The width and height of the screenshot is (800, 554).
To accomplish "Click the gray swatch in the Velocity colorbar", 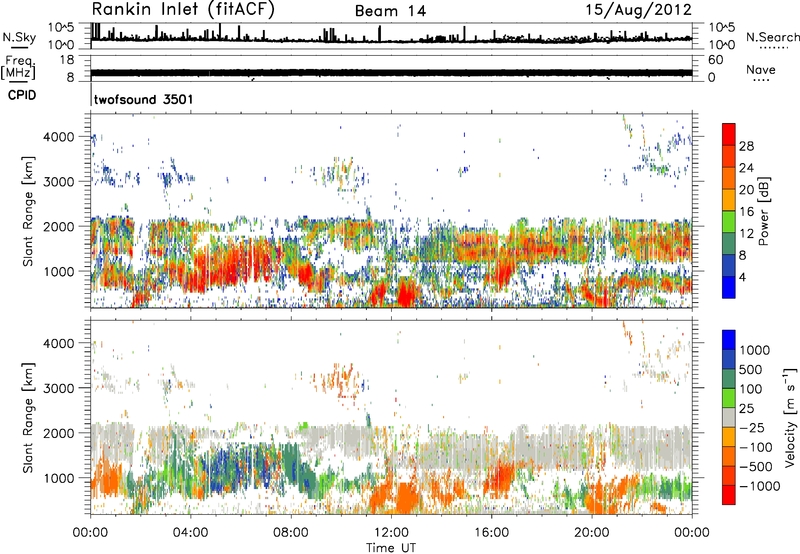I will [729, 418].
